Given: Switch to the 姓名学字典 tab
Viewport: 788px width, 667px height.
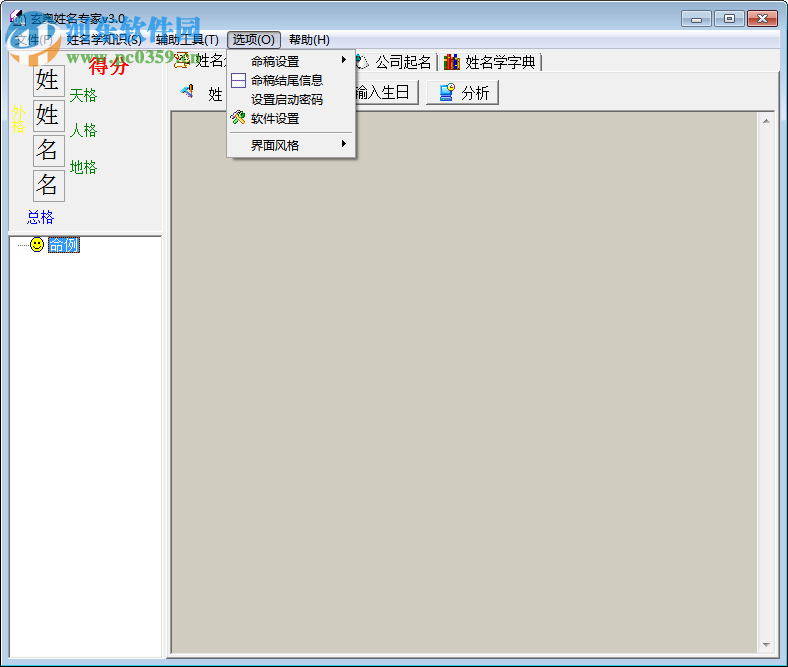Looking at the screenshot, I should point(490,62).
